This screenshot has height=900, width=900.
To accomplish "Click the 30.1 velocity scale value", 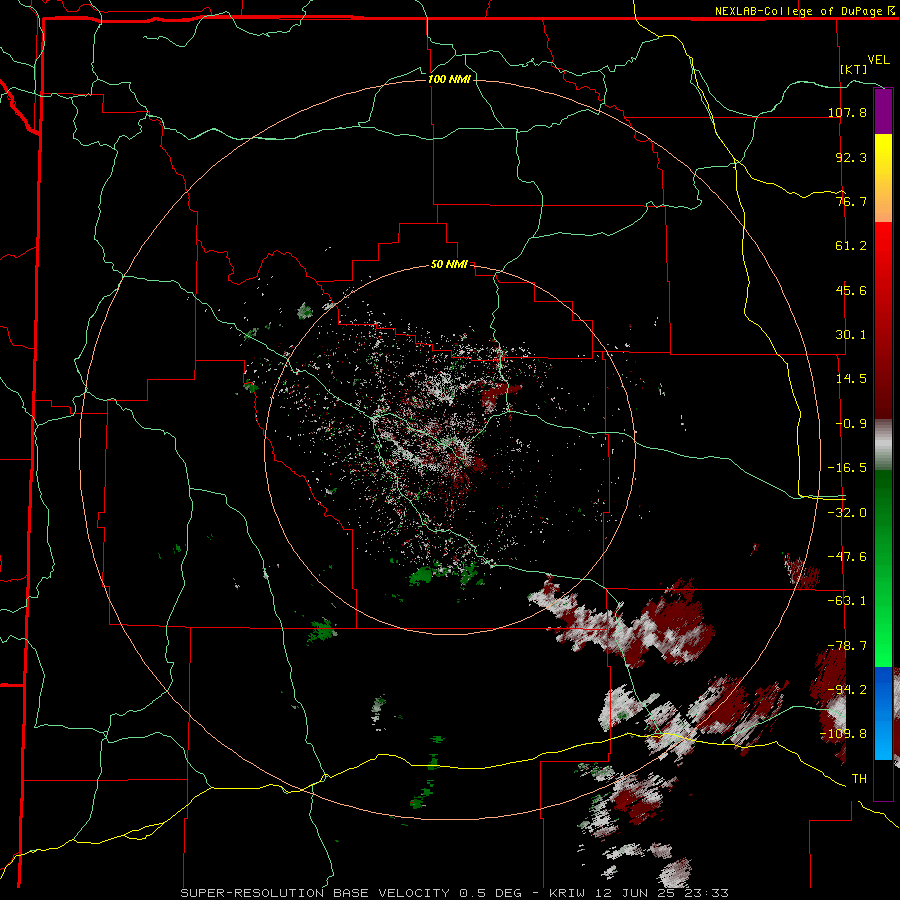I will 851,335.
